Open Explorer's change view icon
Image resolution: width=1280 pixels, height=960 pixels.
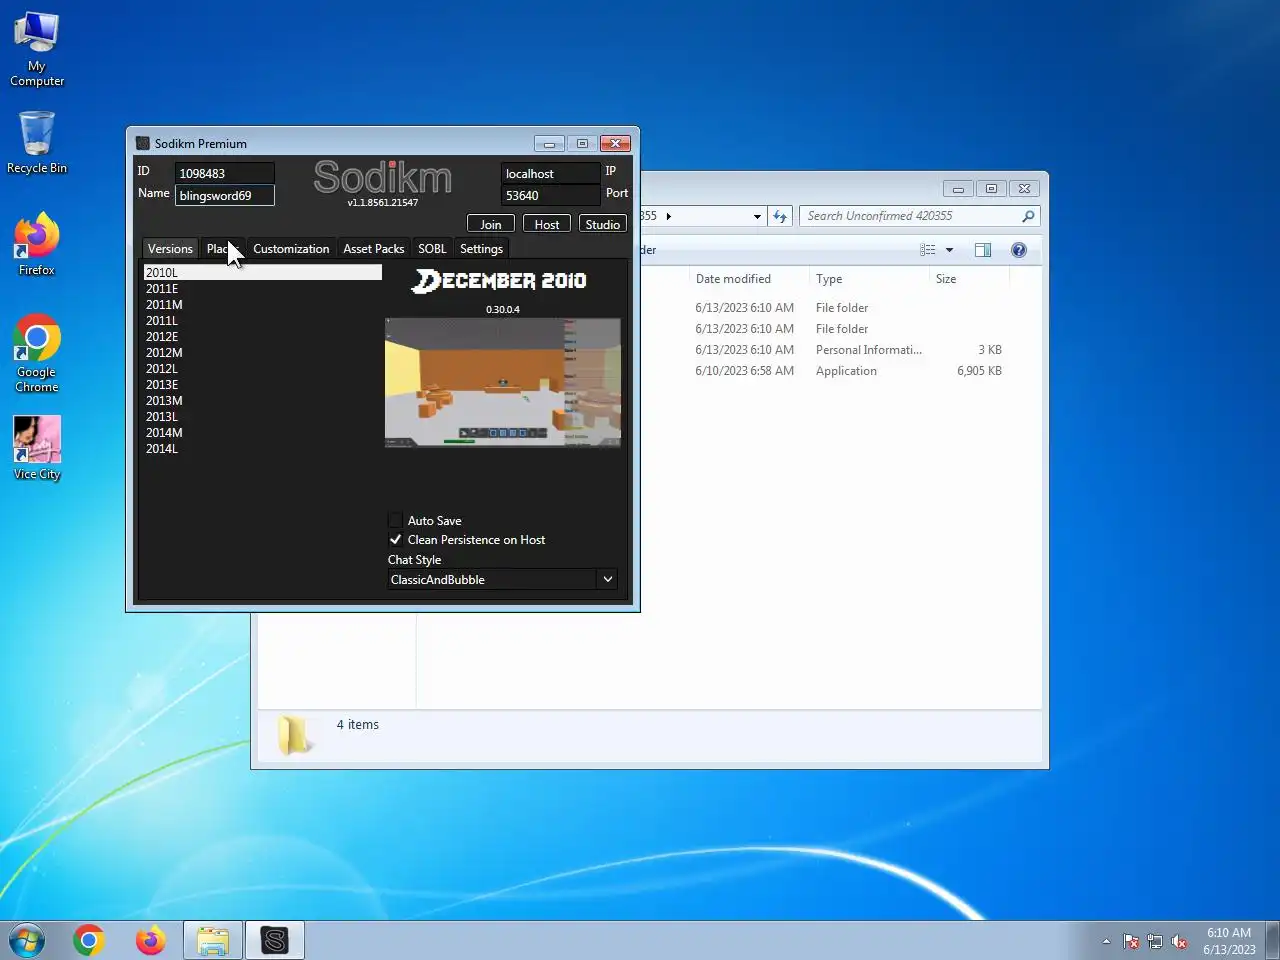[928, 250]
